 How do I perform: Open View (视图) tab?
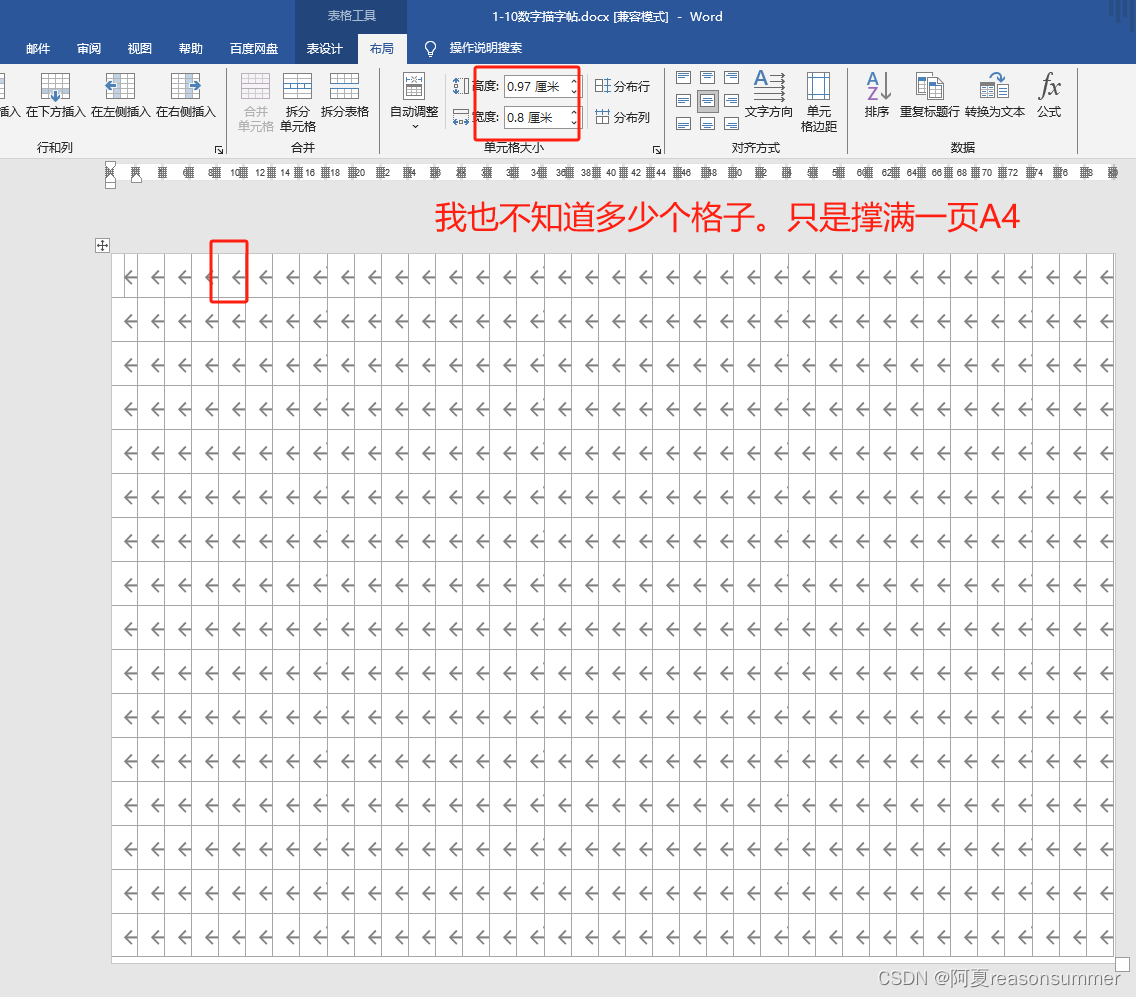pos(139,49)
